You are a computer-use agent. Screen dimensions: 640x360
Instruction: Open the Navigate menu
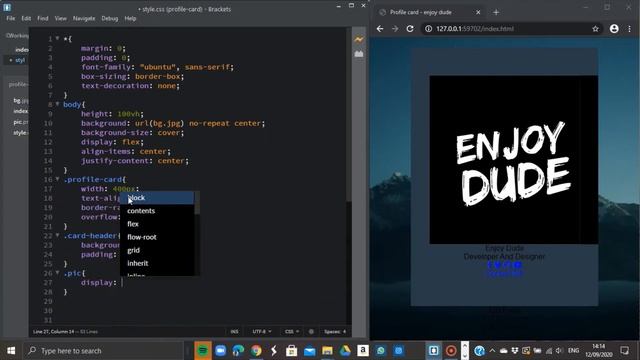click(84, 18)
